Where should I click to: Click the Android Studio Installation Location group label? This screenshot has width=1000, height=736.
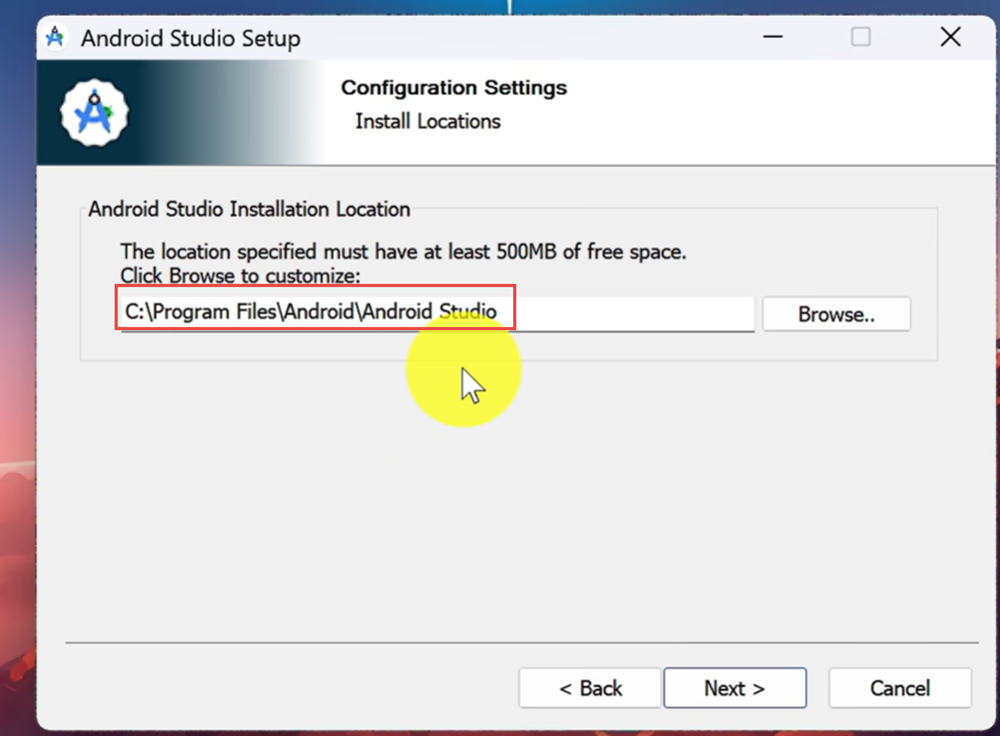tap(249, 209)
